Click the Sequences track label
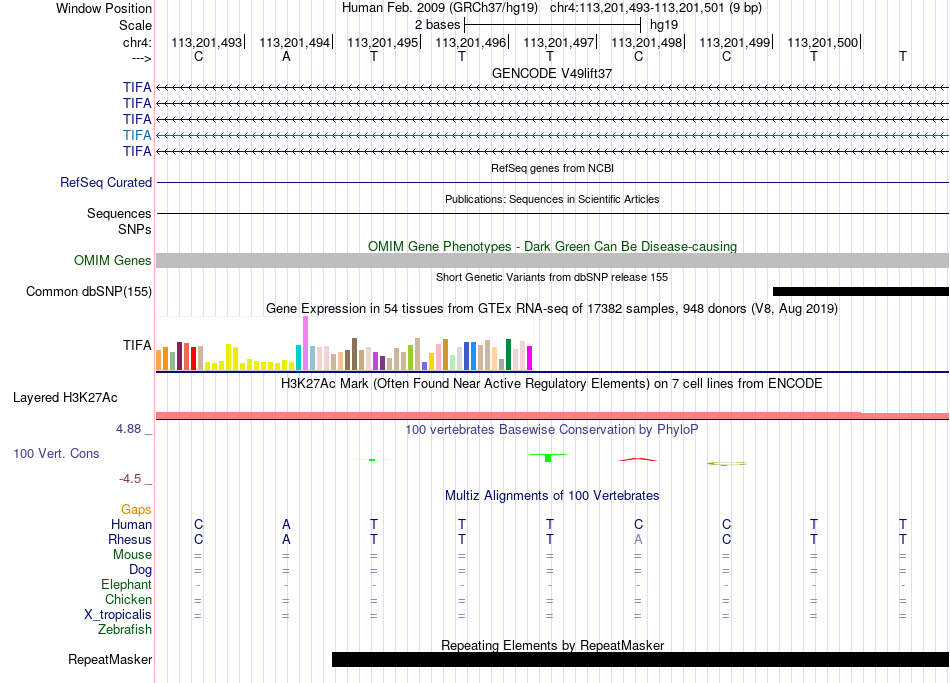Screen dimensions: 950x683 (x=119, y=213)
